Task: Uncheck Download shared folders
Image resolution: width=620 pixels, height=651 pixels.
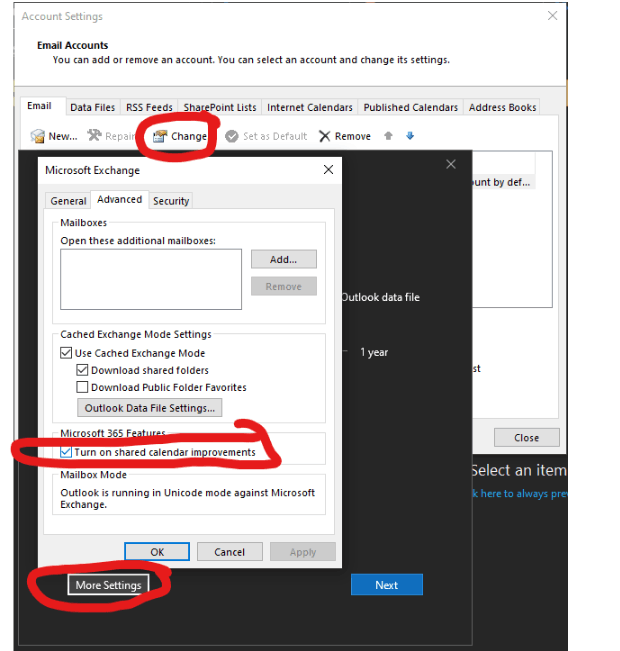Action: pyautogui.click(x=82, y=370)
